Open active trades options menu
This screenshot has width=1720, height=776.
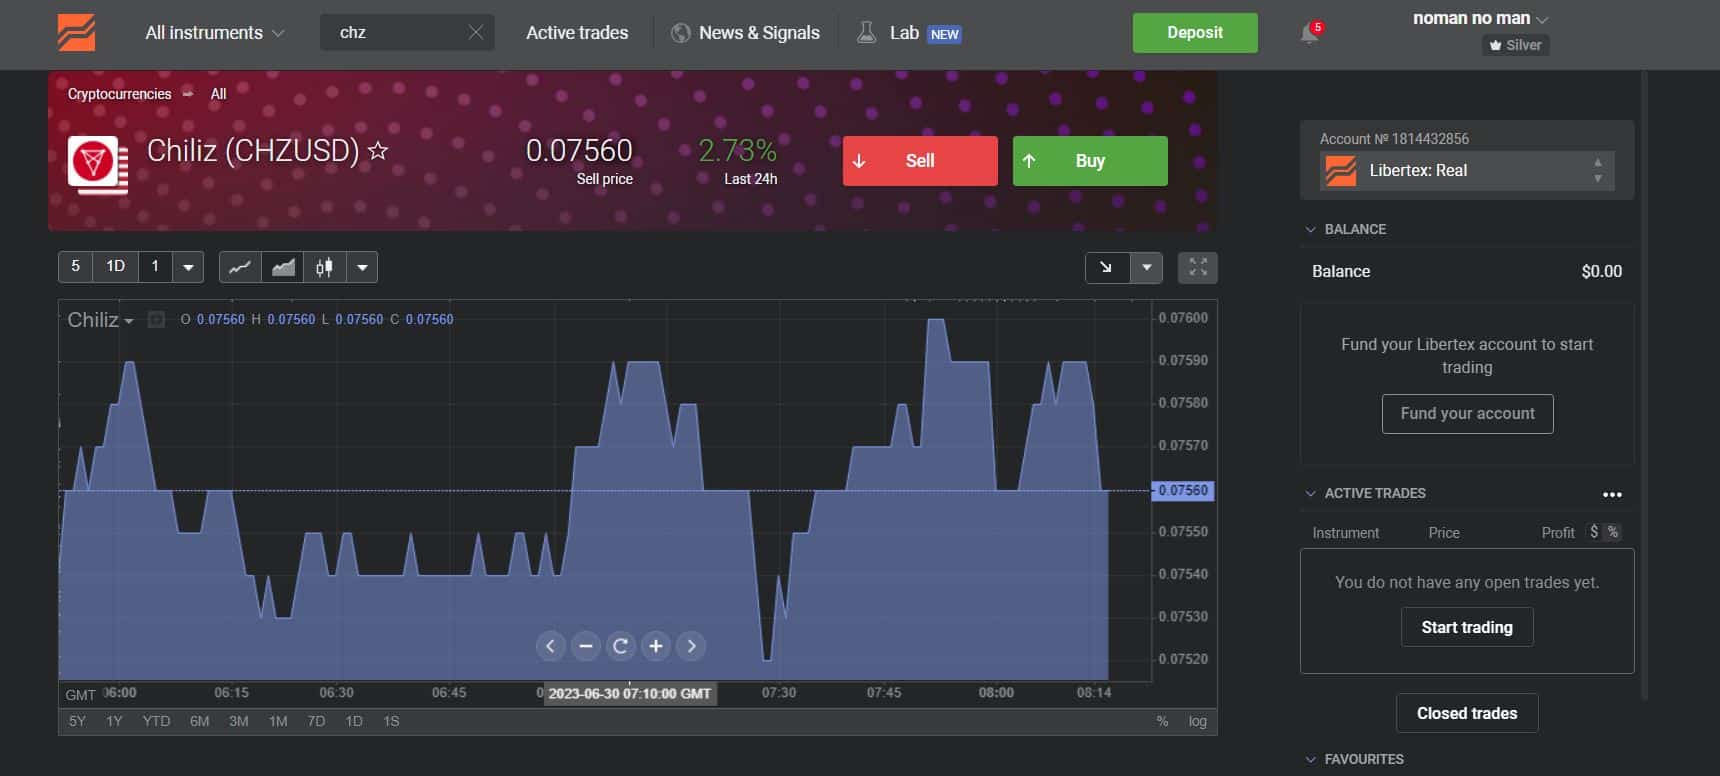click(x=1612, y=494)
